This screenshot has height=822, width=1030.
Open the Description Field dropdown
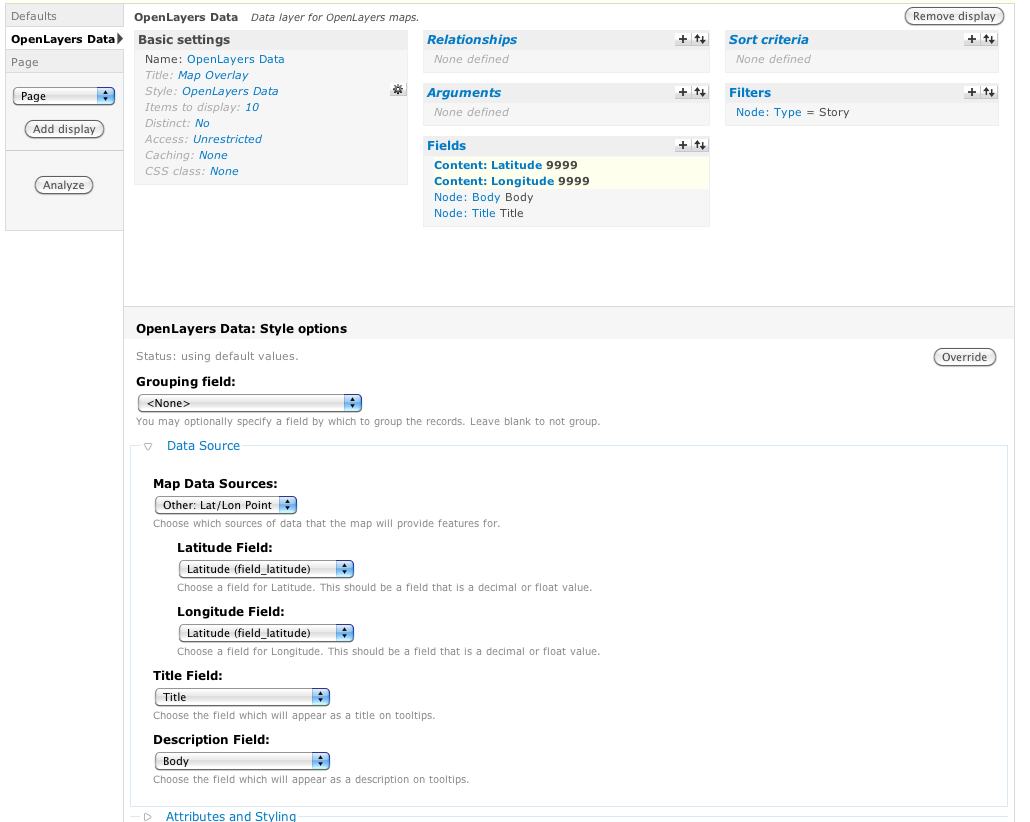click(x=242, y=761)
